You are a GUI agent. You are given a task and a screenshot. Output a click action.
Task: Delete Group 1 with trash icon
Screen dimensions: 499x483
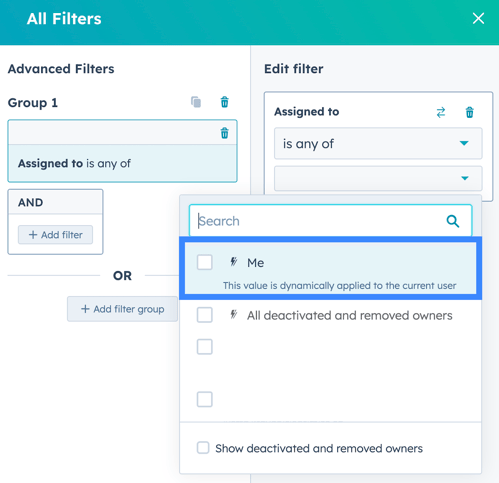pos(225,102)
